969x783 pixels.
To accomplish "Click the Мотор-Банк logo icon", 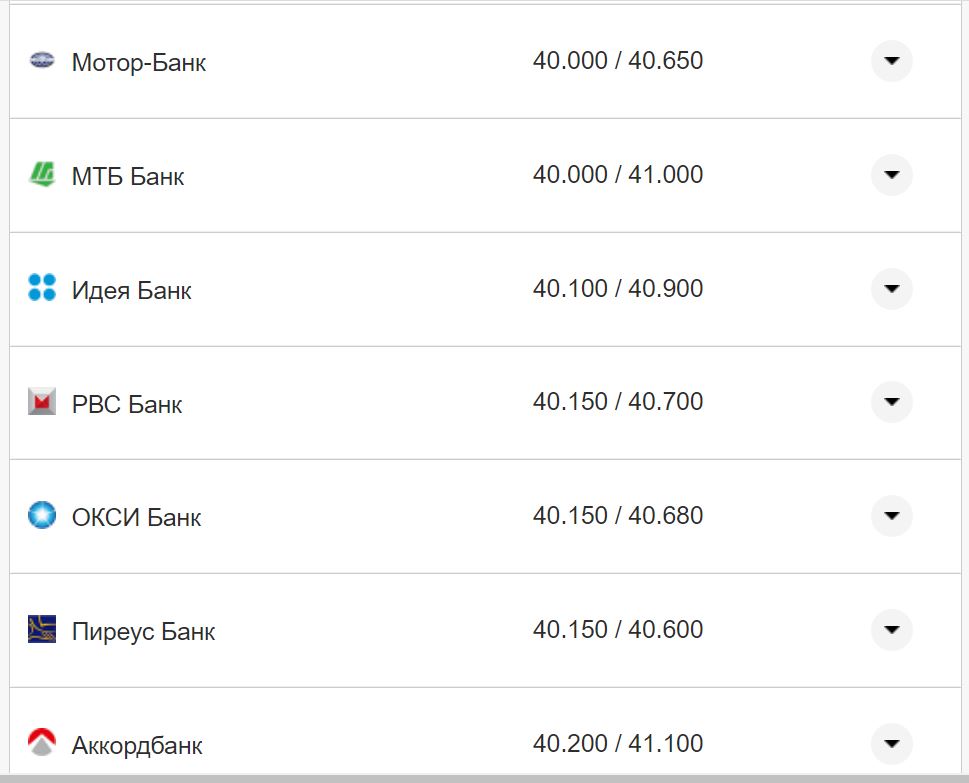I will coord(42,61).
